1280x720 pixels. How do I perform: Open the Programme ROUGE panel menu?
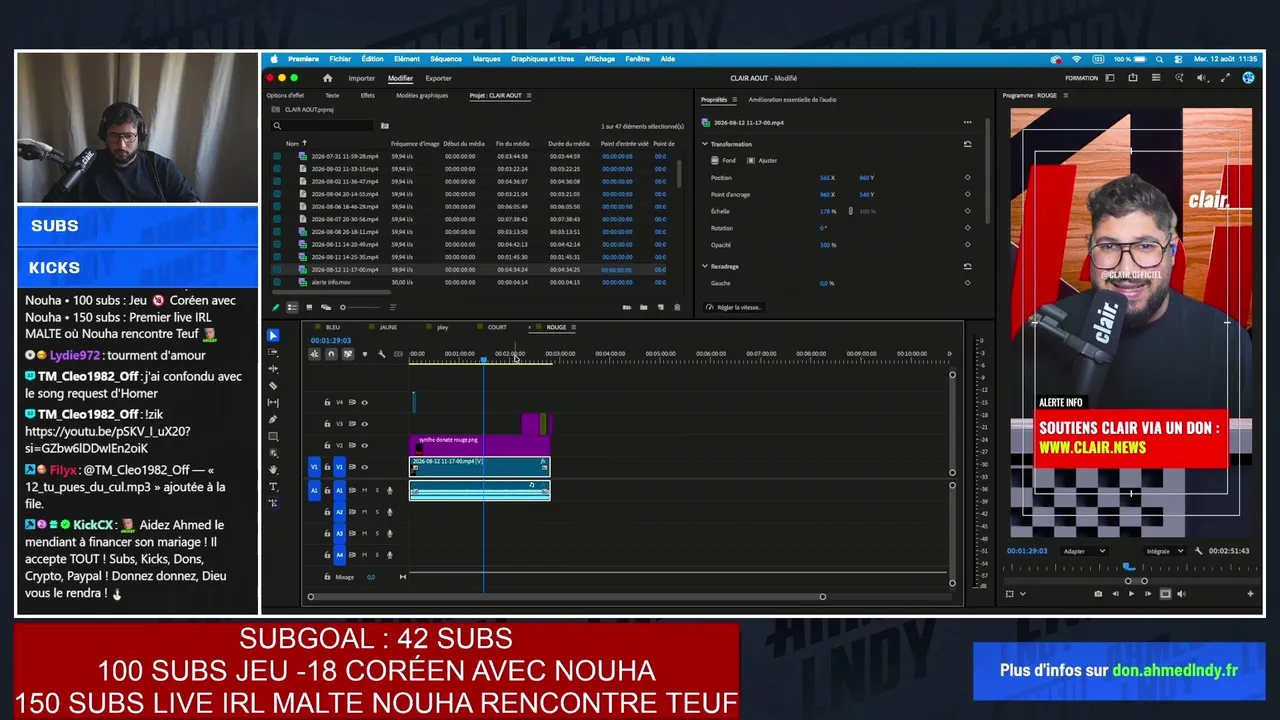tap(1065, 96)
